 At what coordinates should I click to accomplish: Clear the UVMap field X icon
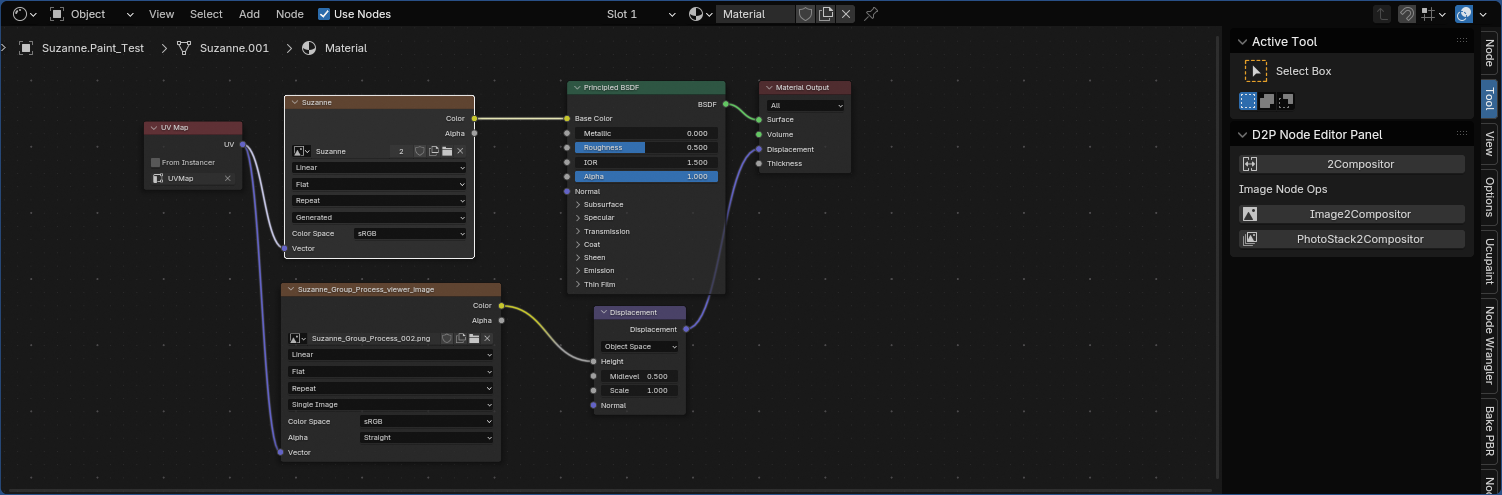tap(227, 178)
